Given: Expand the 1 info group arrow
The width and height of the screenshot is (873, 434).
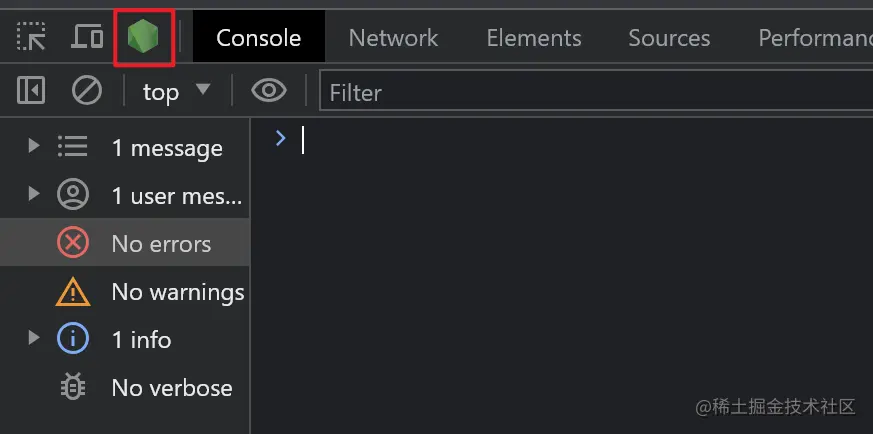Looking at the screenshot, I should [34, 339].
